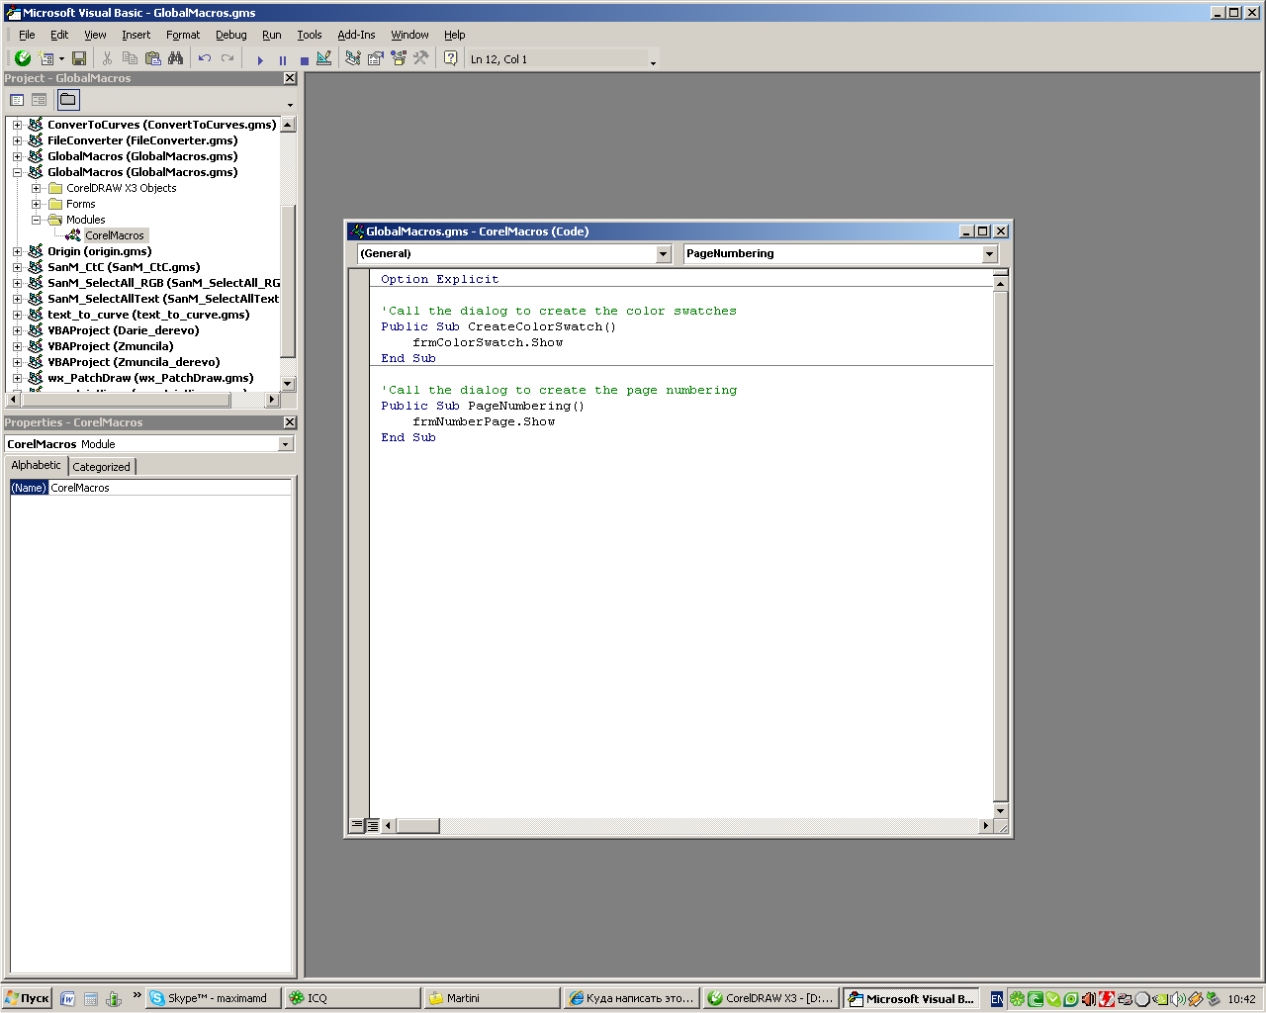Open the File menu
The width and height of the screenshot is (1266, 1013).
pos(27,35)
